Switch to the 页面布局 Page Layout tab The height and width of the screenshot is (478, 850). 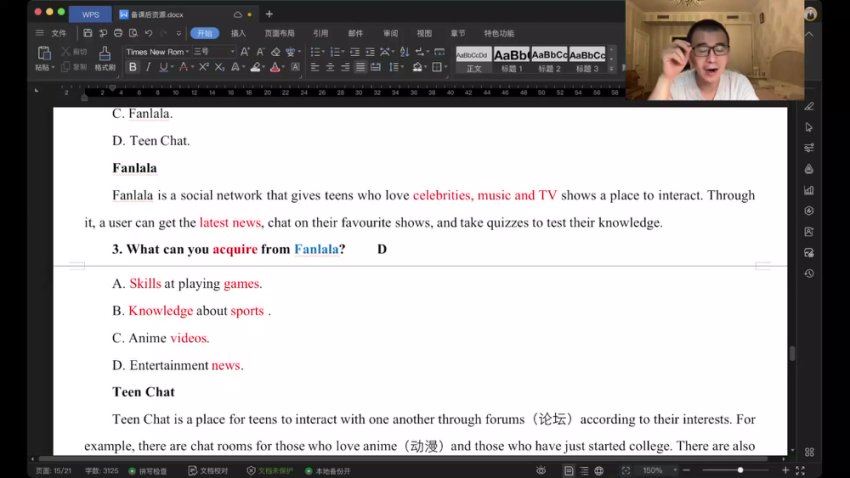click(x=280, y=33)
